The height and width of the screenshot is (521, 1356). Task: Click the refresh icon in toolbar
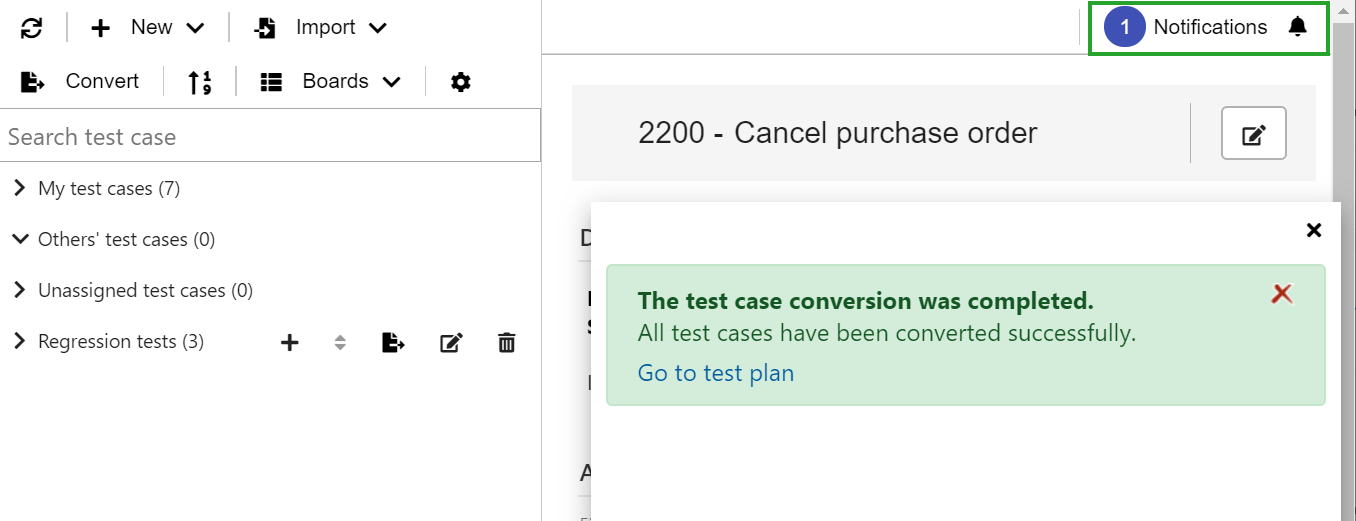32,28
